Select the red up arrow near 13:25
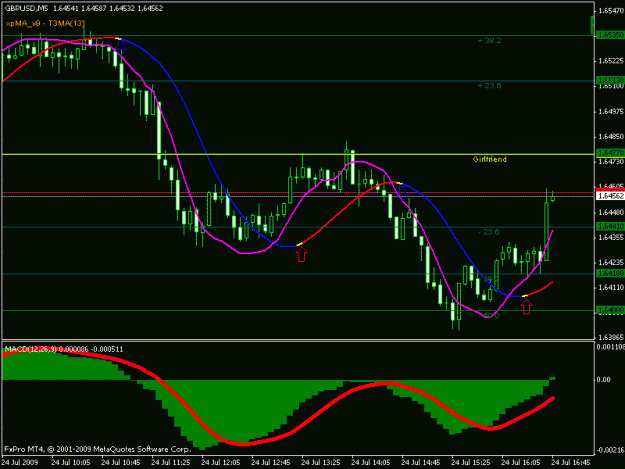The height and width of the screenshot is (469, 625). pos(301,254)
